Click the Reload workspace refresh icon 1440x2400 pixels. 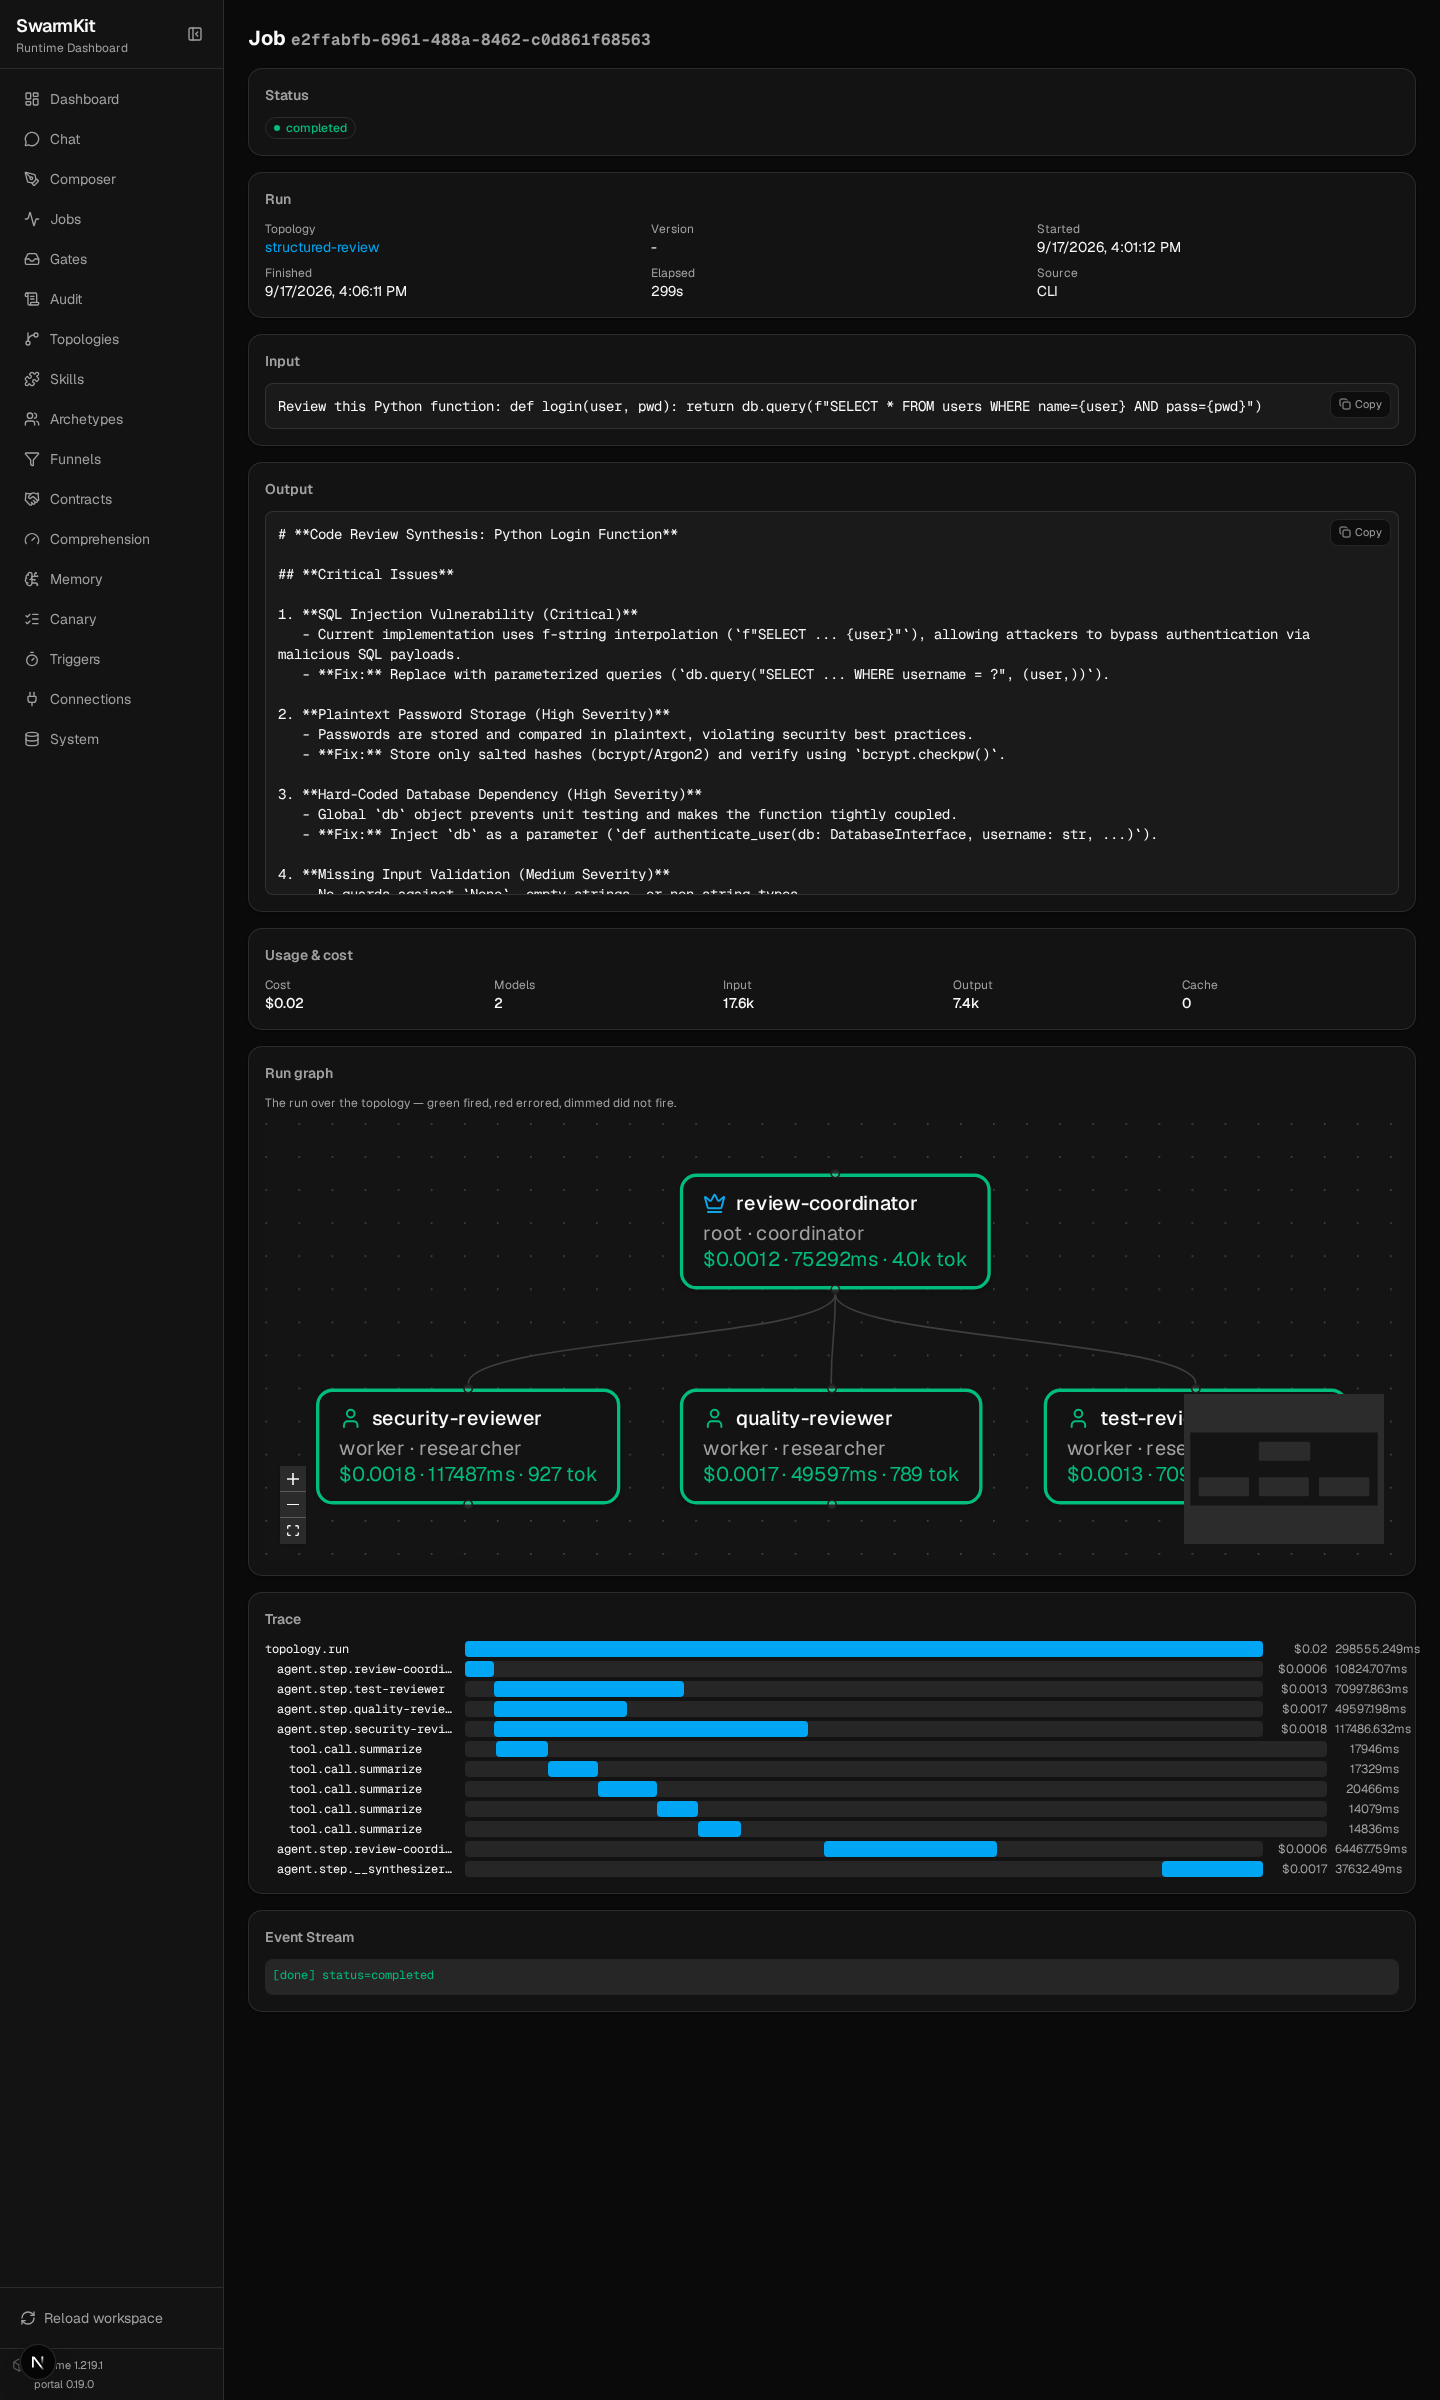click(28, 2318)
